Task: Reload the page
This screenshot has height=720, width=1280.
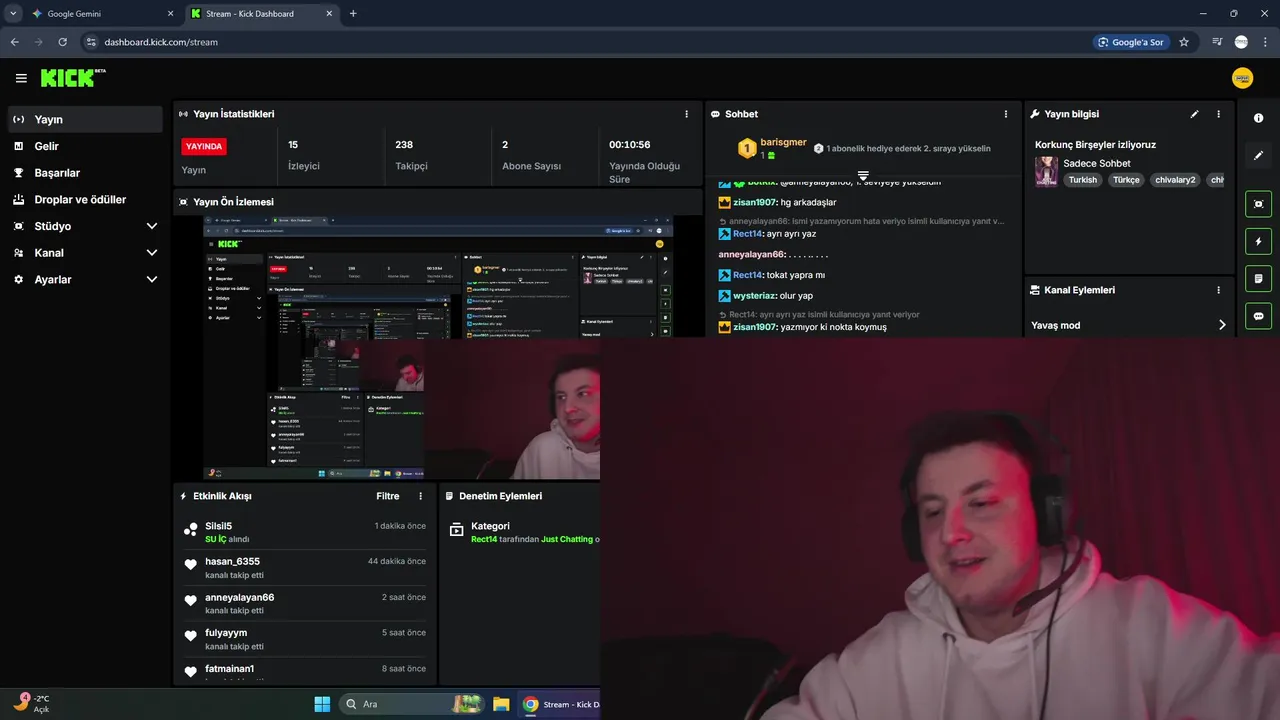Action: (63, 42)
